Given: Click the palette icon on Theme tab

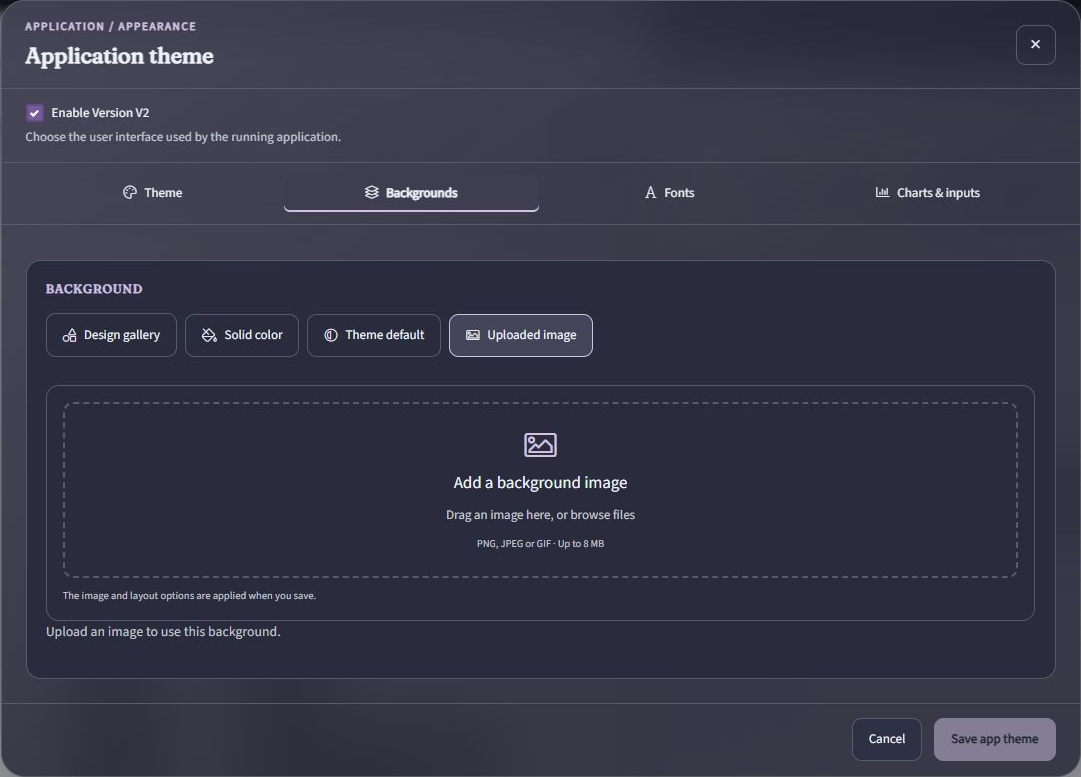Looking at the screenshot, I should coord(130,192).
